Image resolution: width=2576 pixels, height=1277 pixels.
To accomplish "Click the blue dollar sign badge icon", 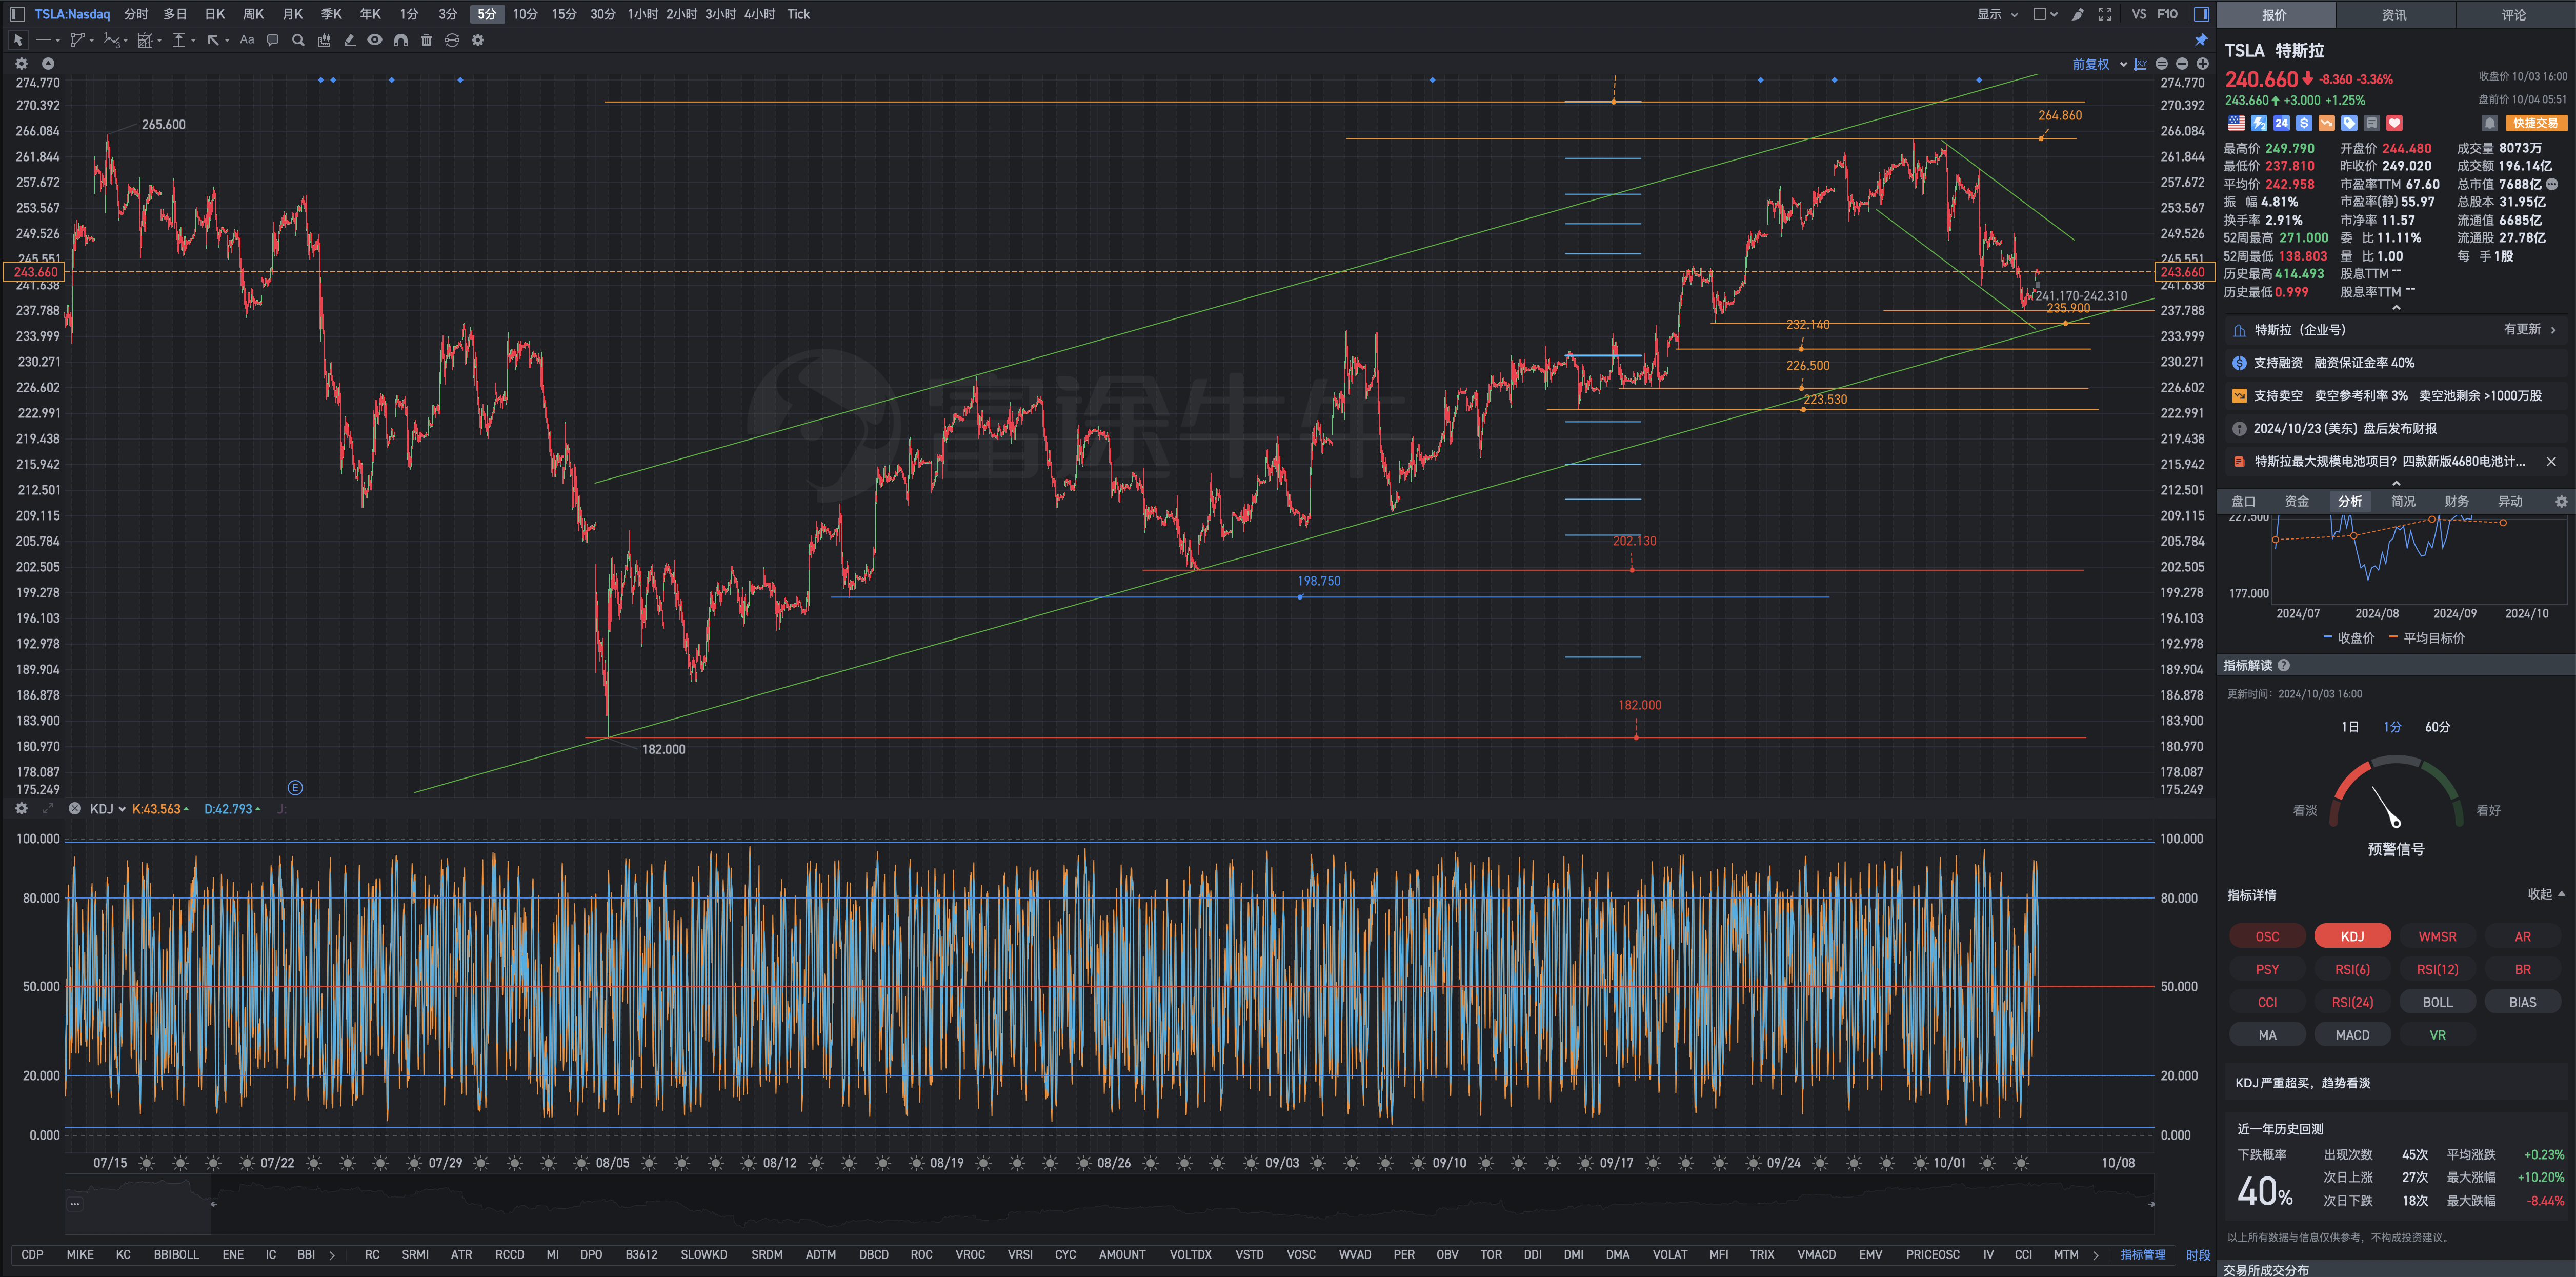I will tap(2304, 123).
